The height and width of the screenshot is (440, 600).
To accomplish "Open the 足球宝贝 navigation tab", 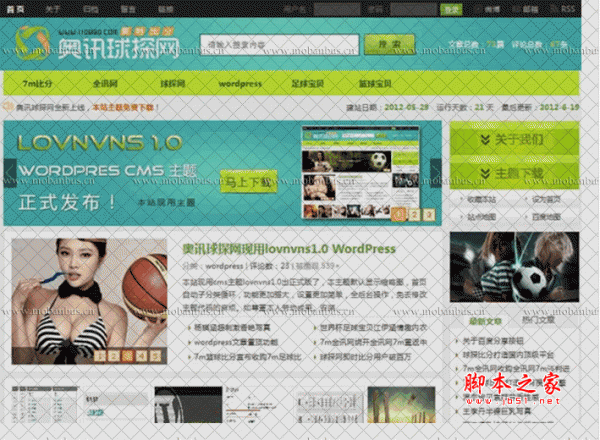I will point(308,83).
